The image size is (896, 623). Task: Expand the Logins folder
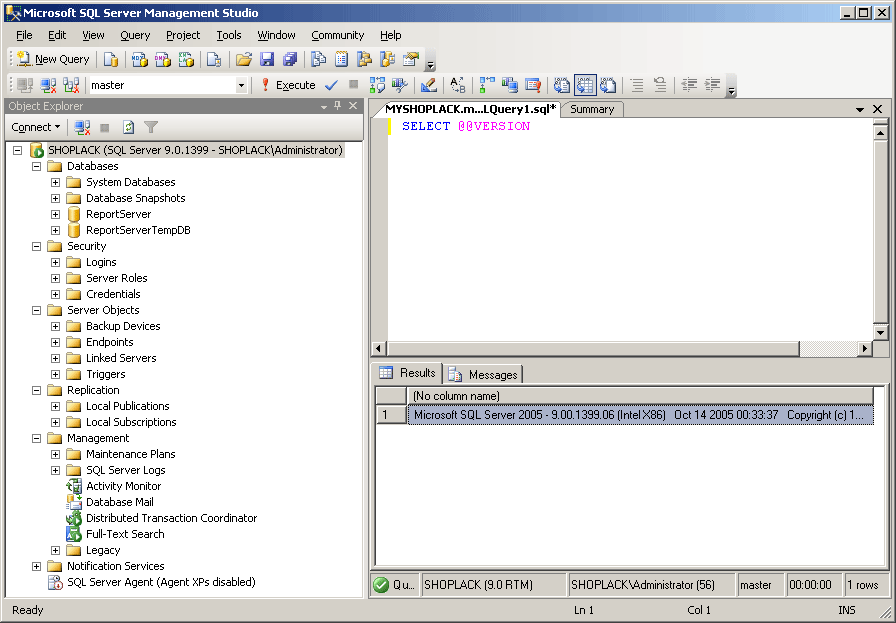[x=55, y=262]
